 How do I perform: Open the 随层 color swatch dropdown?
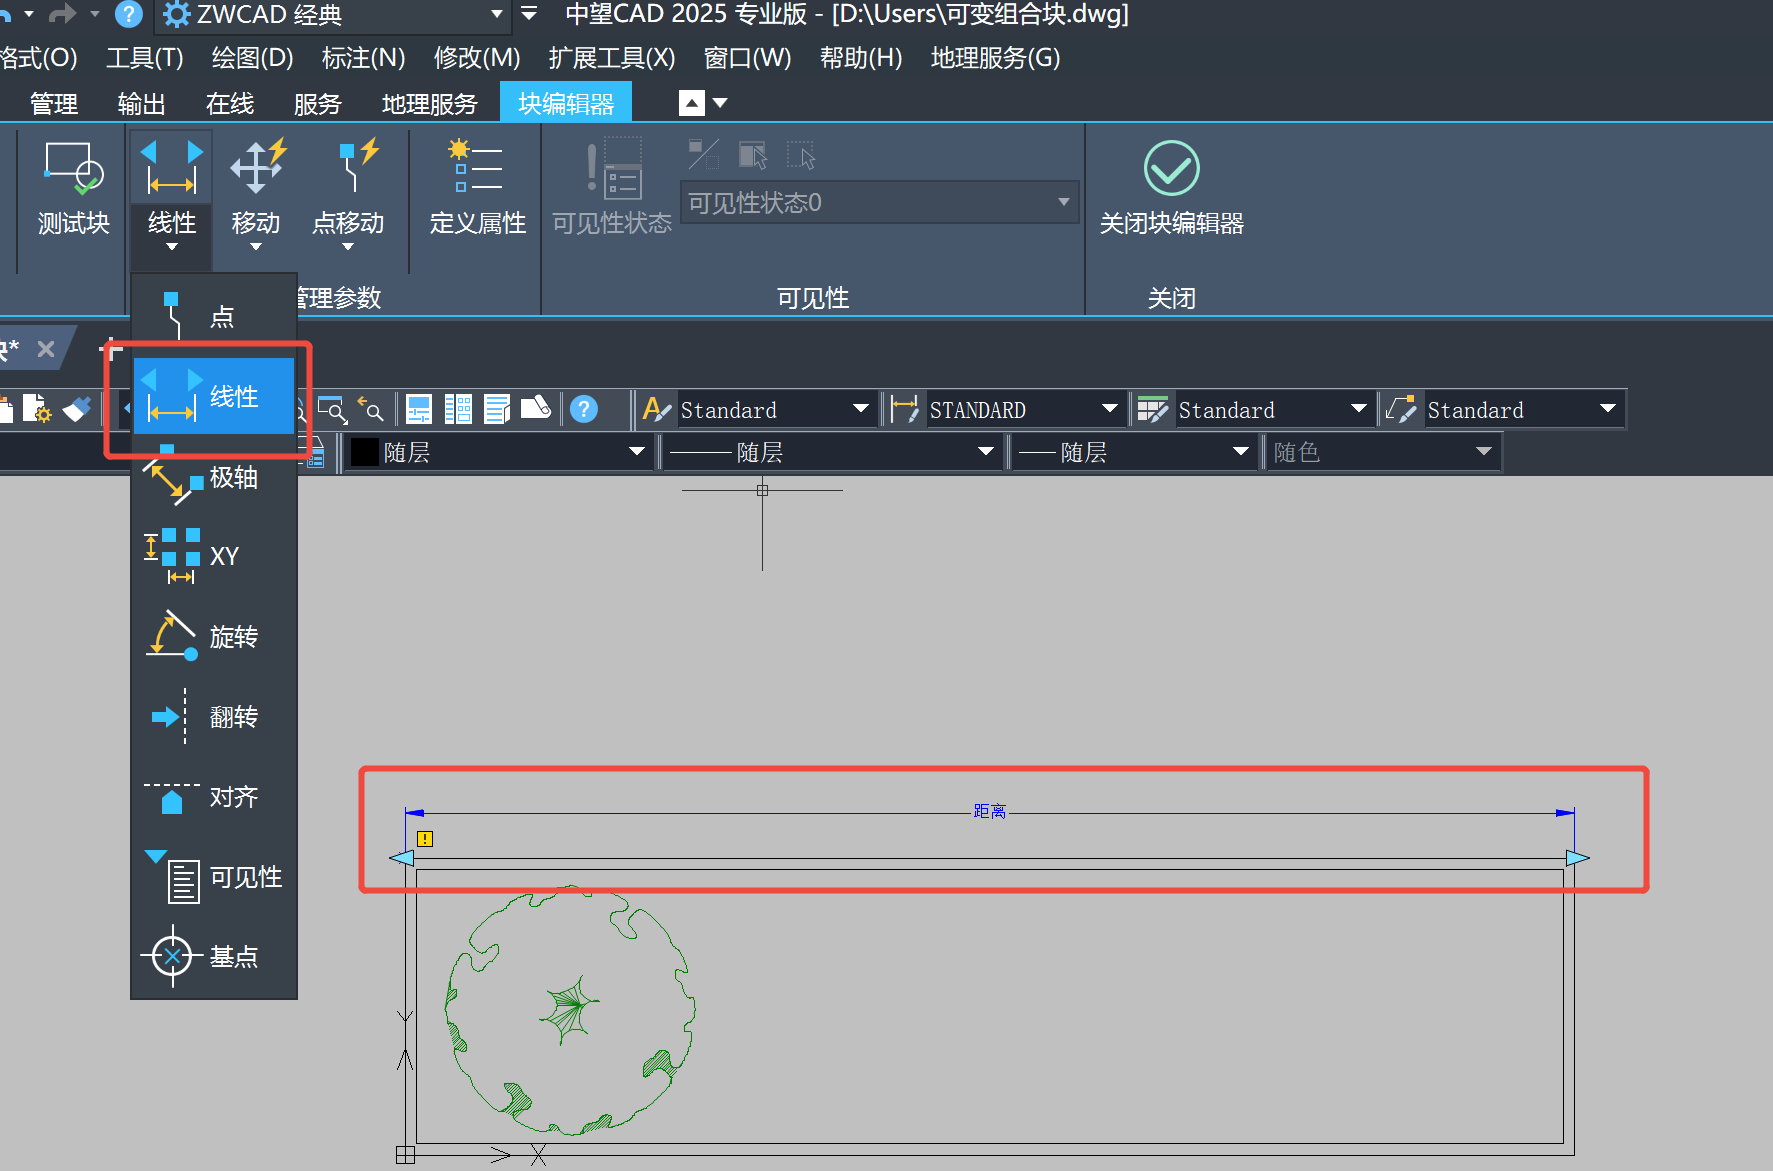point(636,452)
